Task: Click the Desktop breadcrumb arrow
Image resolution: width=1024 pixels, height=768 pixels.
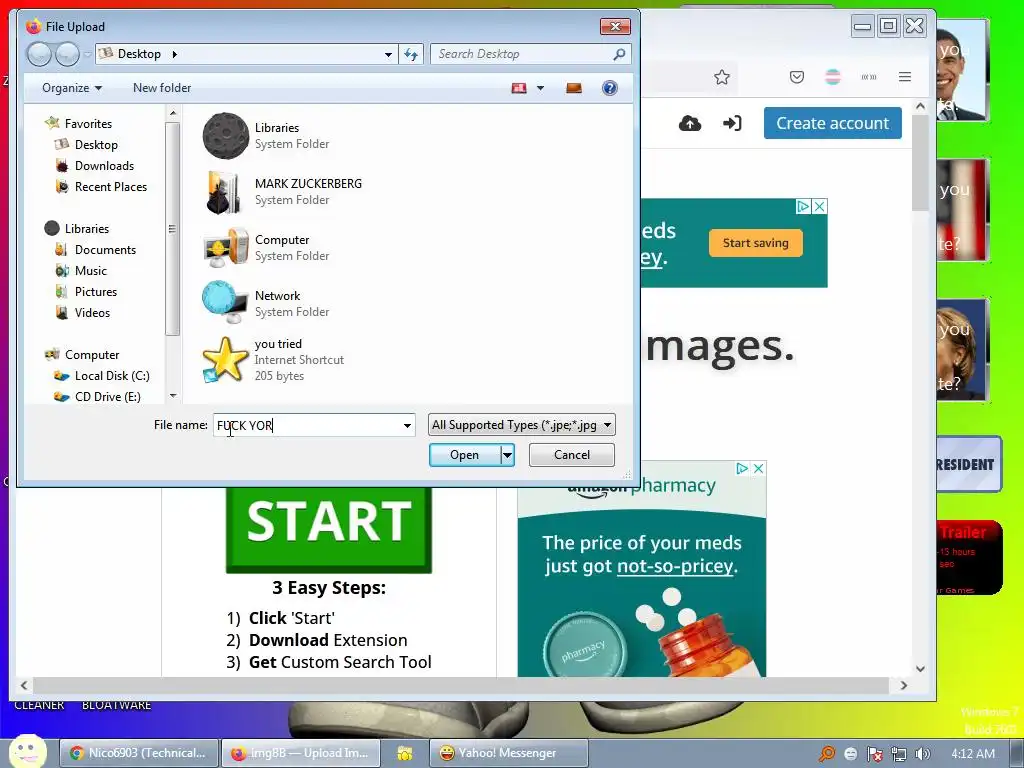Action: (x=174, y=54)
